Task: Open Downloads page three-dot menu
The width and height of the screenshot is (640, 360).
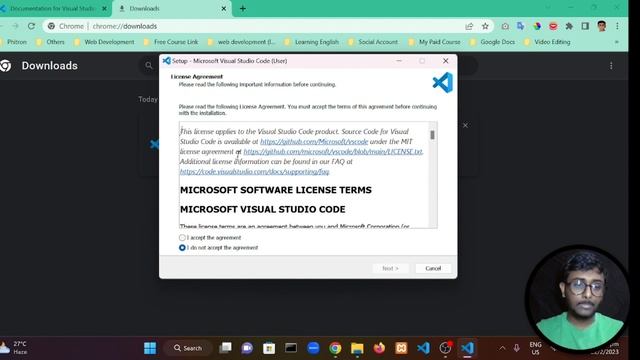Action: [x=611, y=66]
